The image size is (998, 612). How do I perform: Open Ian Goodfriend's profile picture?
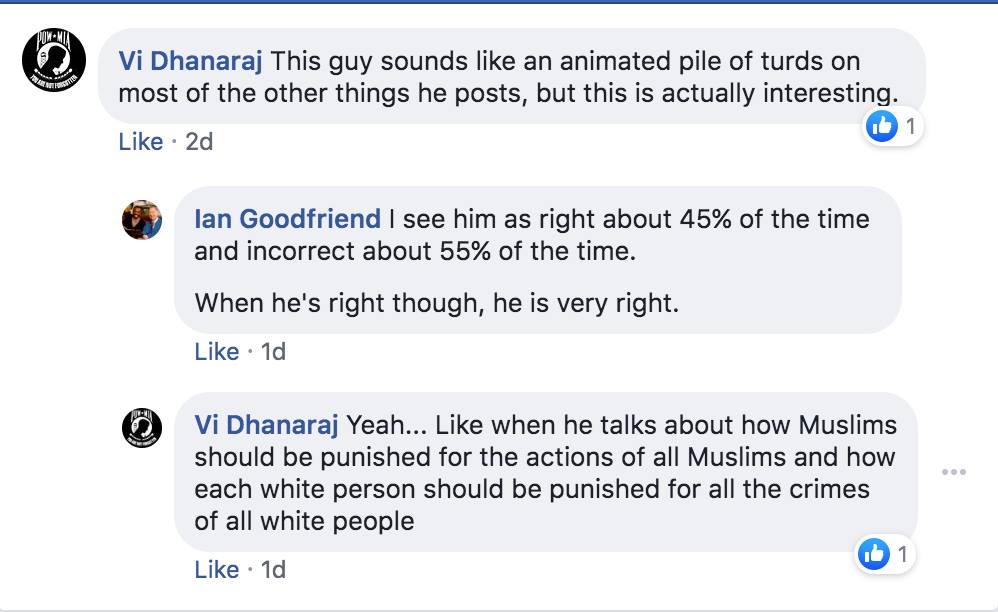pyautogui.click(x=142, y=219)
